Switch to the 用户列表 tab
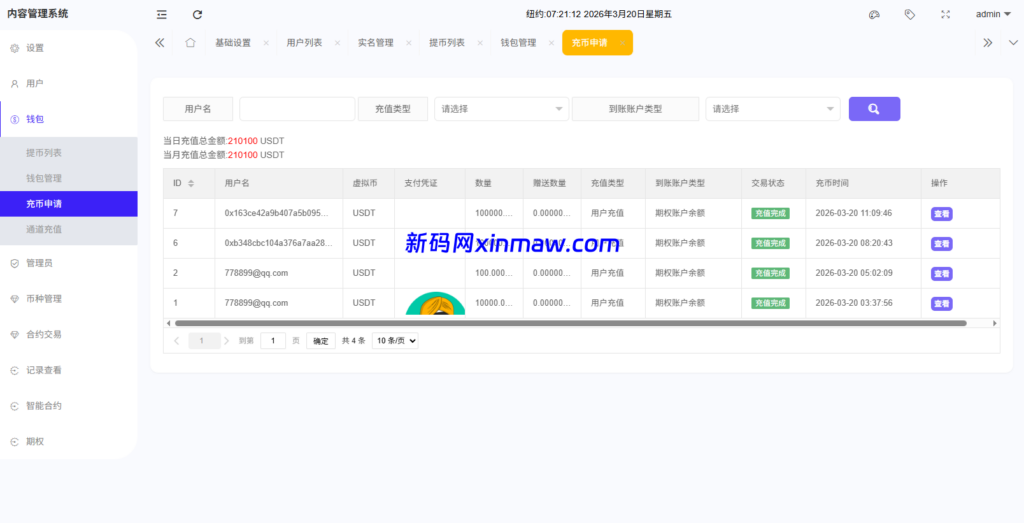Image resolution: width=1024 pixels, height=523 pixels. click(304, 42)
